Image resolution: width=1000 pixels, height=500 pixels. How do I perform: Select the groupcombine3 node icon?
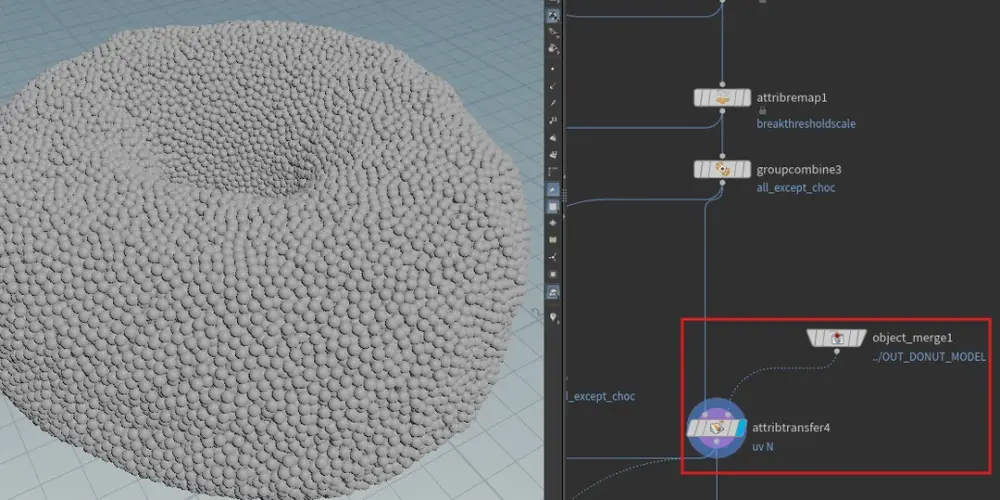pyautogui.click(x=722, y=169)
